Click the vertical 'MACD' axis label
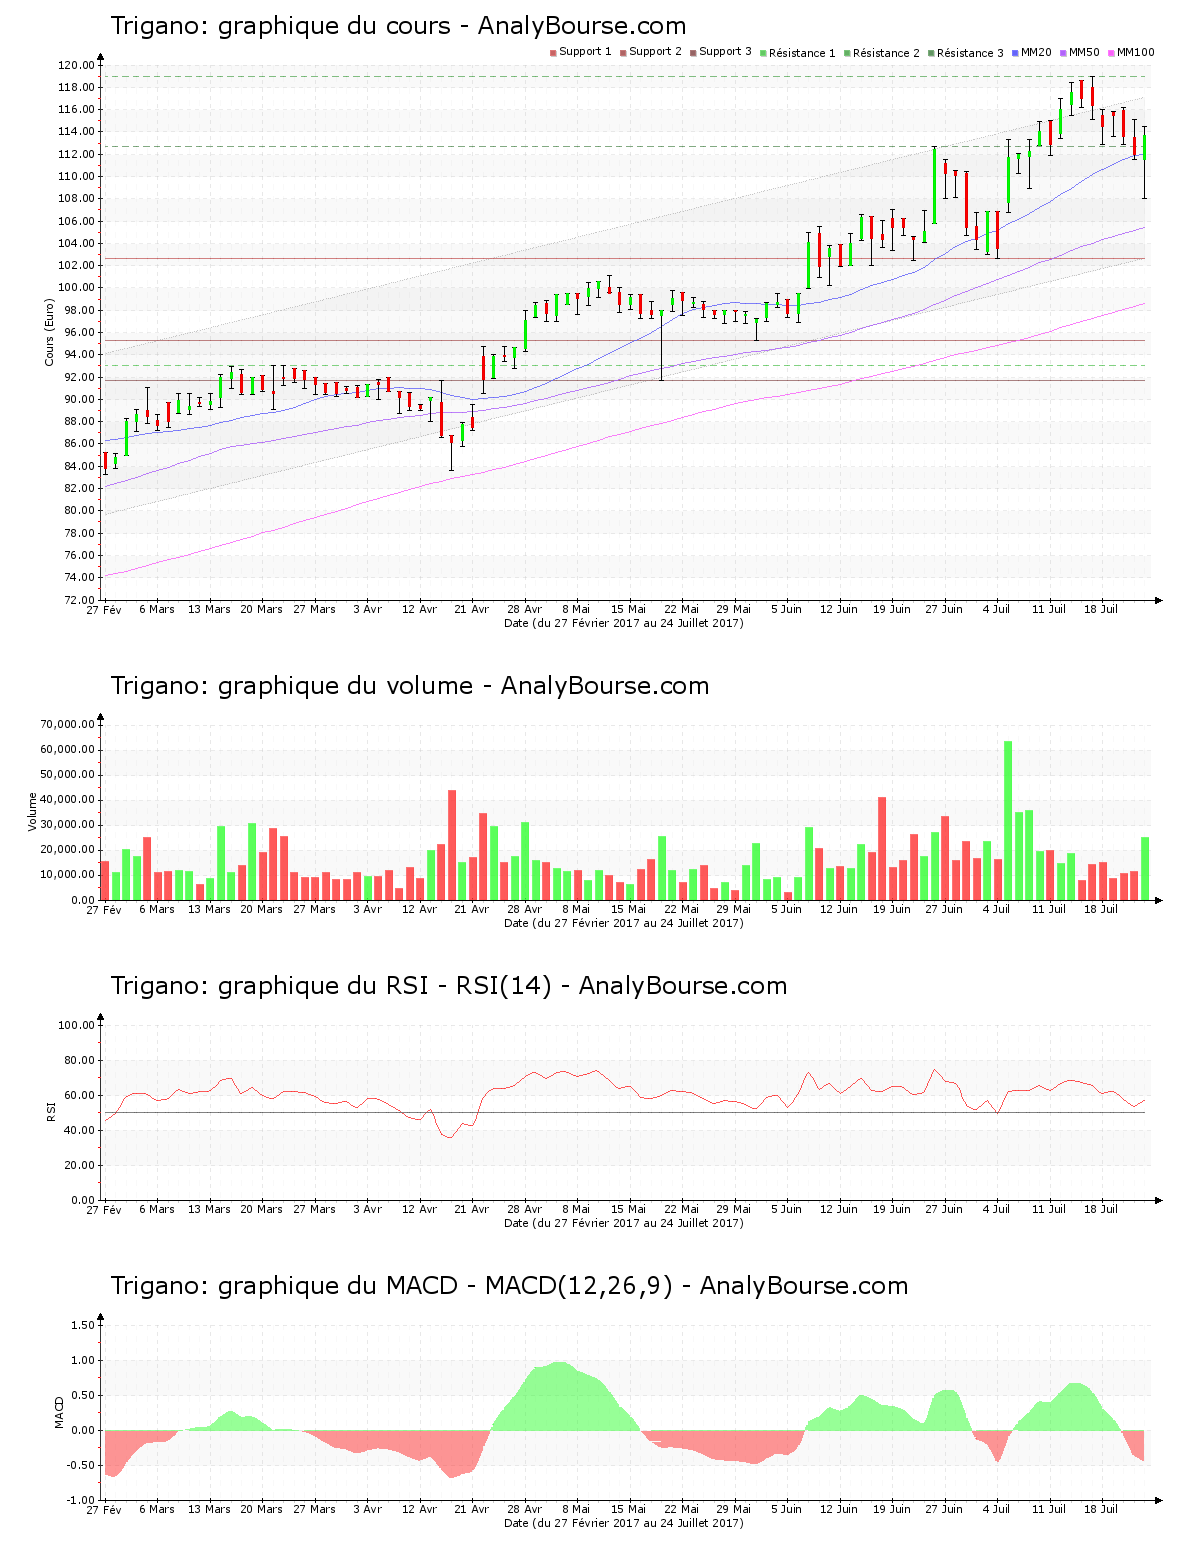Viewport: 1200px width, 1550px height. point(60,1412)
